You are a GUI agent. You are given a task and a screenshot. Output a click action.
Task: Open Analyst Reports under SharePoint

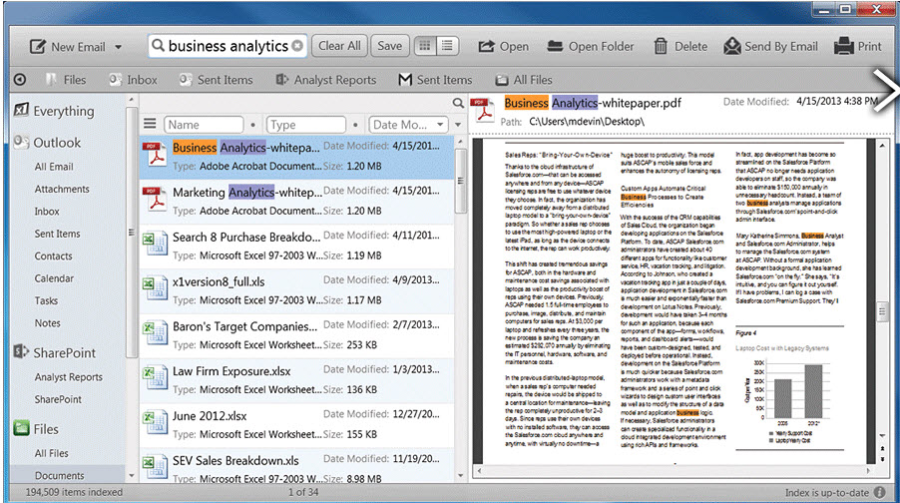(x=68, y=377)
